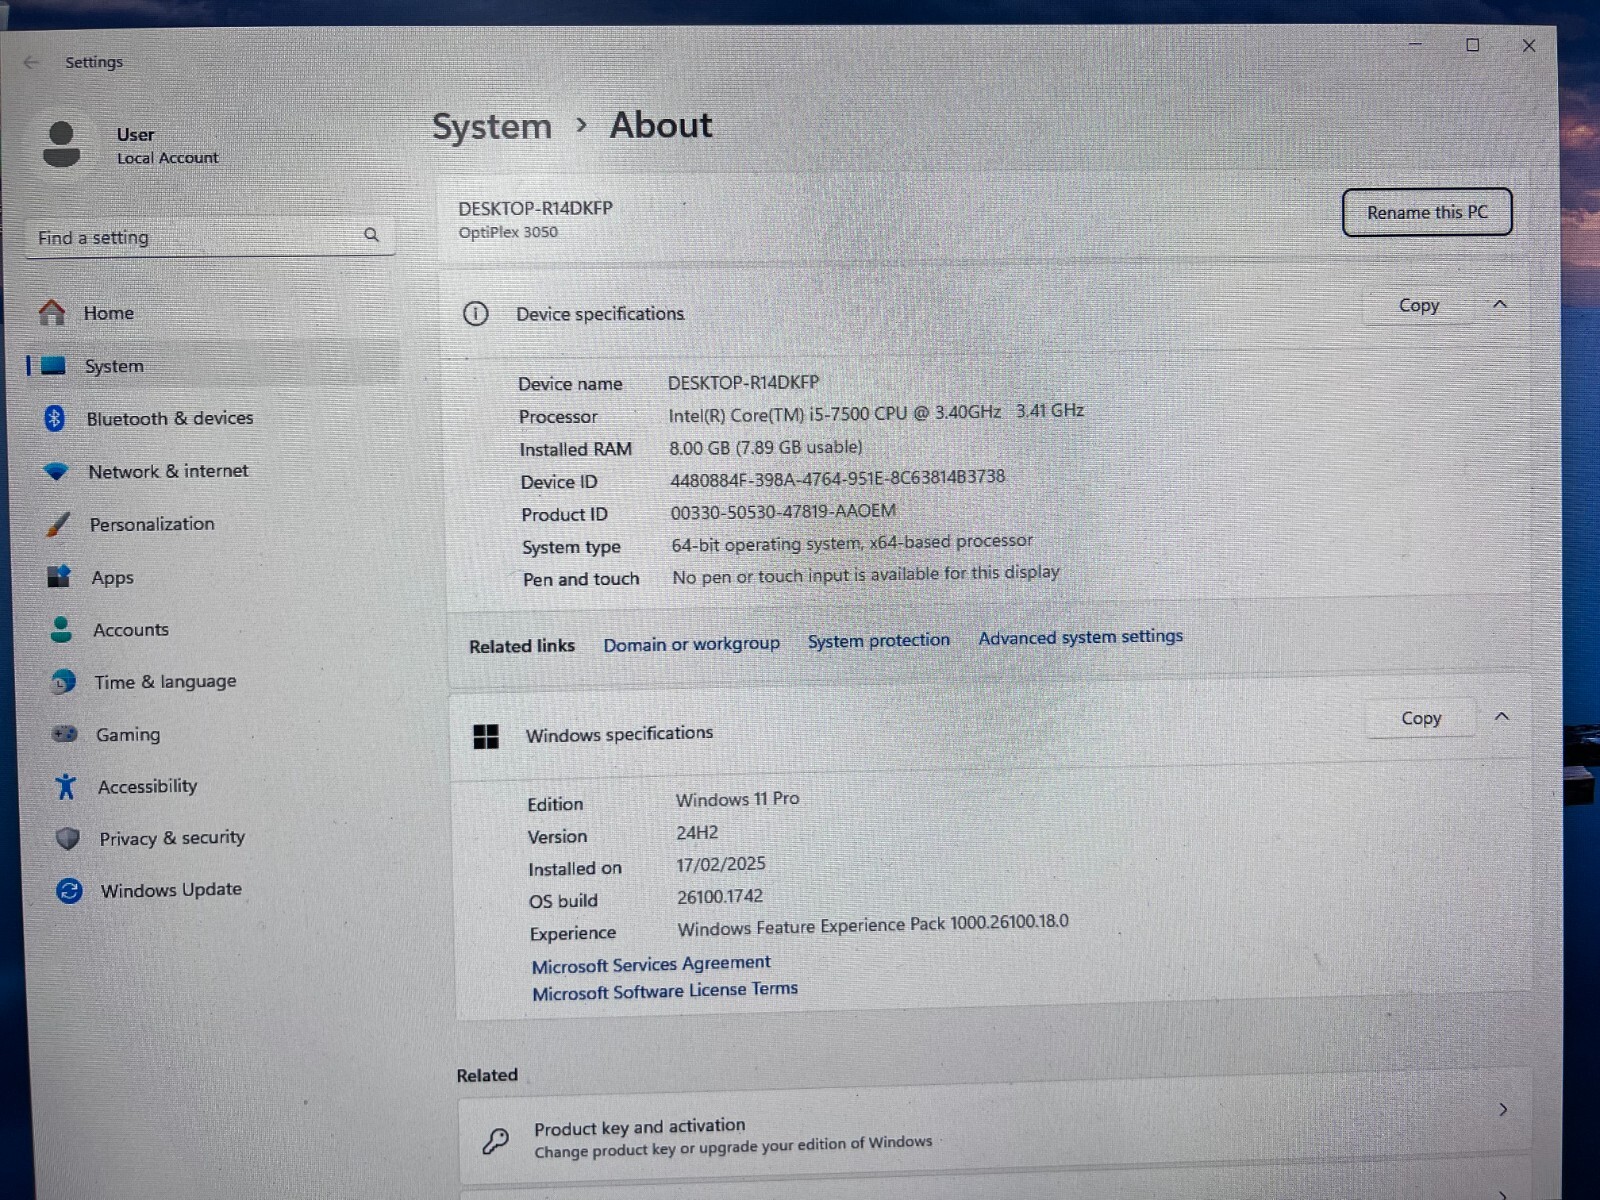Click the Installed on date 17/02/2025
Image resolution: width=1600 pixels, height=1200 pixels.
[721, 864]
